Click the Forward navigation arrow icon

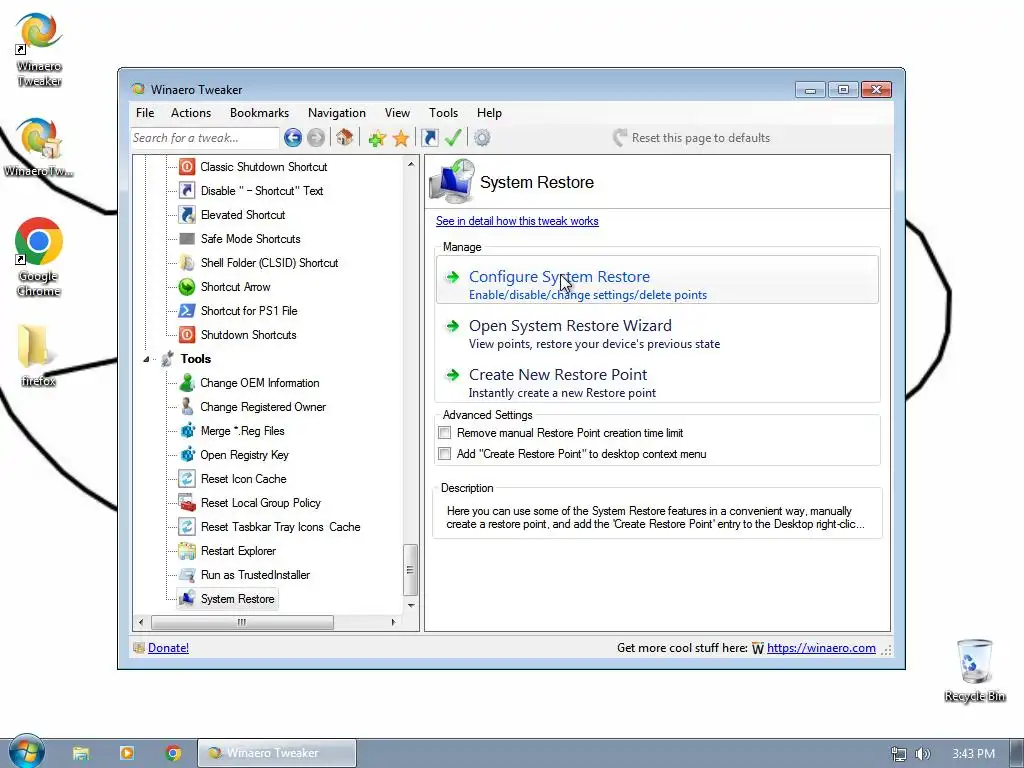click(316, 138)
